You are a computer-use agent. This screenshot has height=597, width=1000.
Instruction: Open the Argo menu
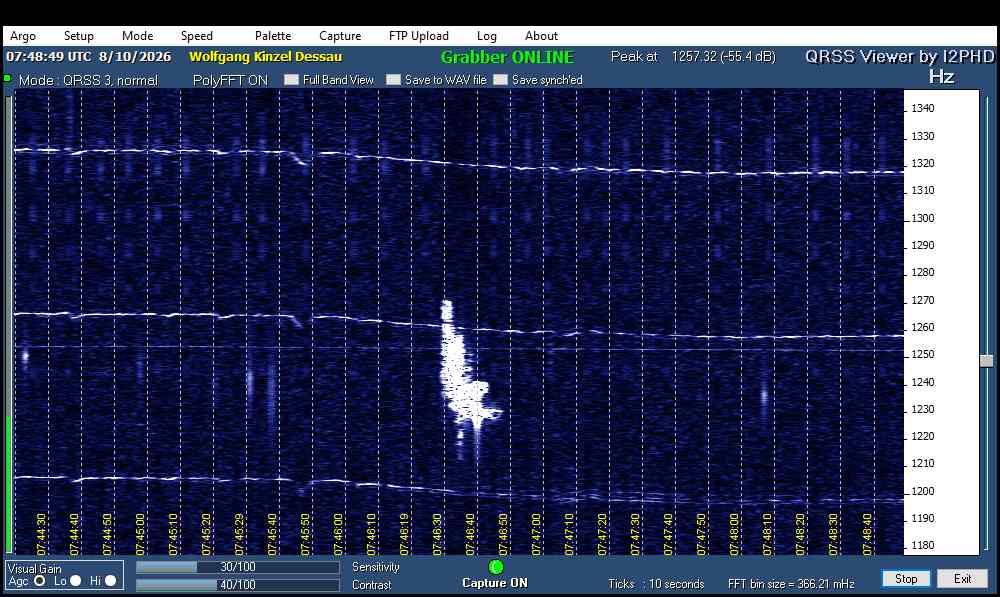click(x=23, y=36)
